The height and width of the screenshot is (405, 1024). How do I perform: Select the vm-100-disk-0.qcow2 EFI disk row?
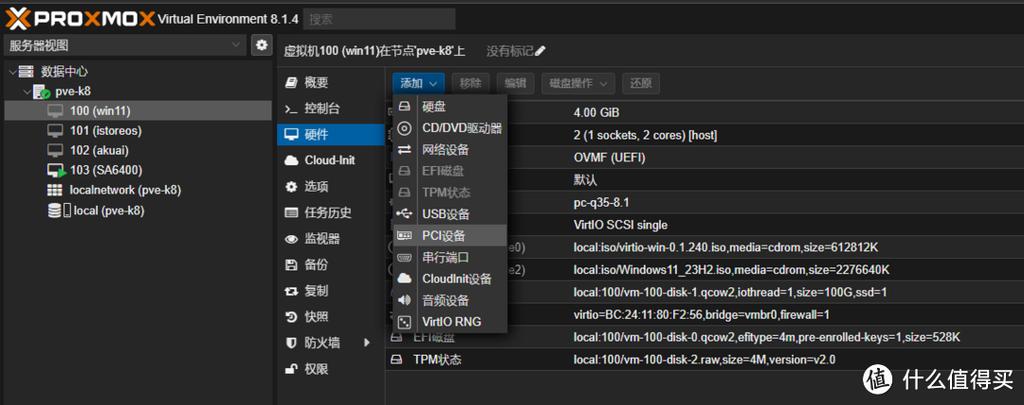pos(705,337)
